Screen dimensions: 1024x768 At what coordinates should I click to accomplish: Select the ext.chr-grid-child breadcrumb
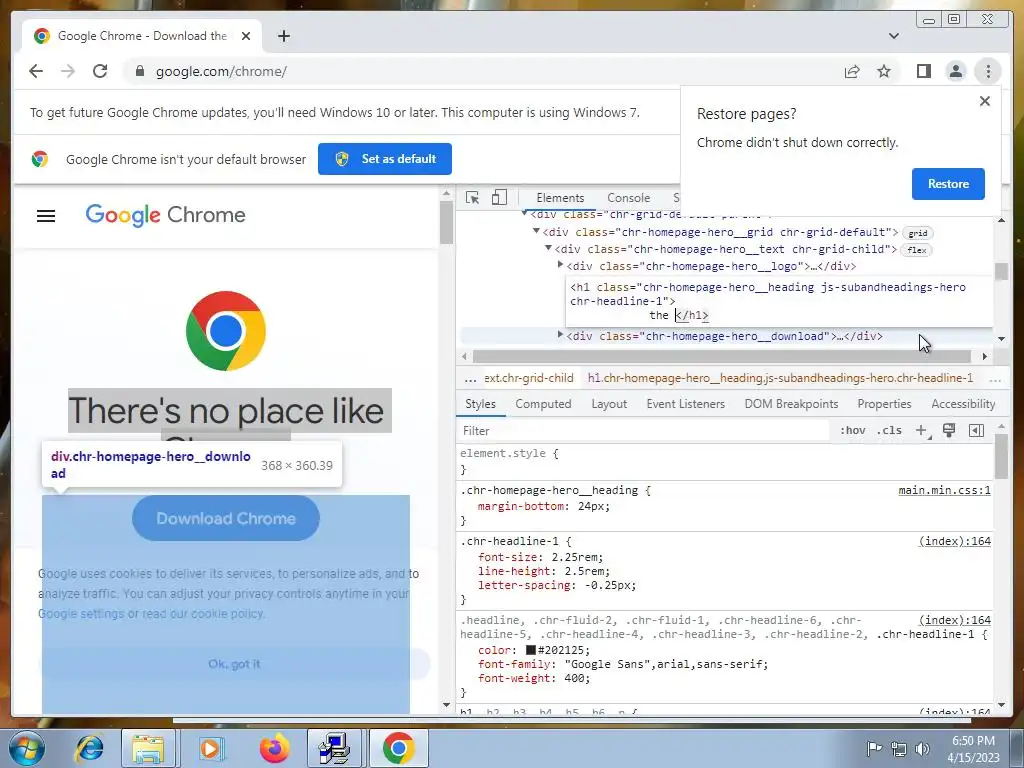pos(528,378)
